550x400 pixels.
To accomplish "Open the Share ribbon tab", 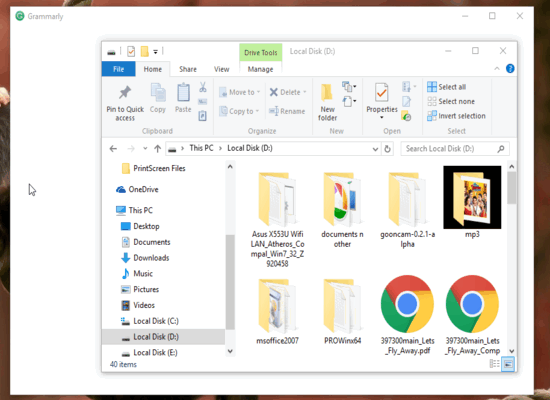I will click(x=188, y=69).
